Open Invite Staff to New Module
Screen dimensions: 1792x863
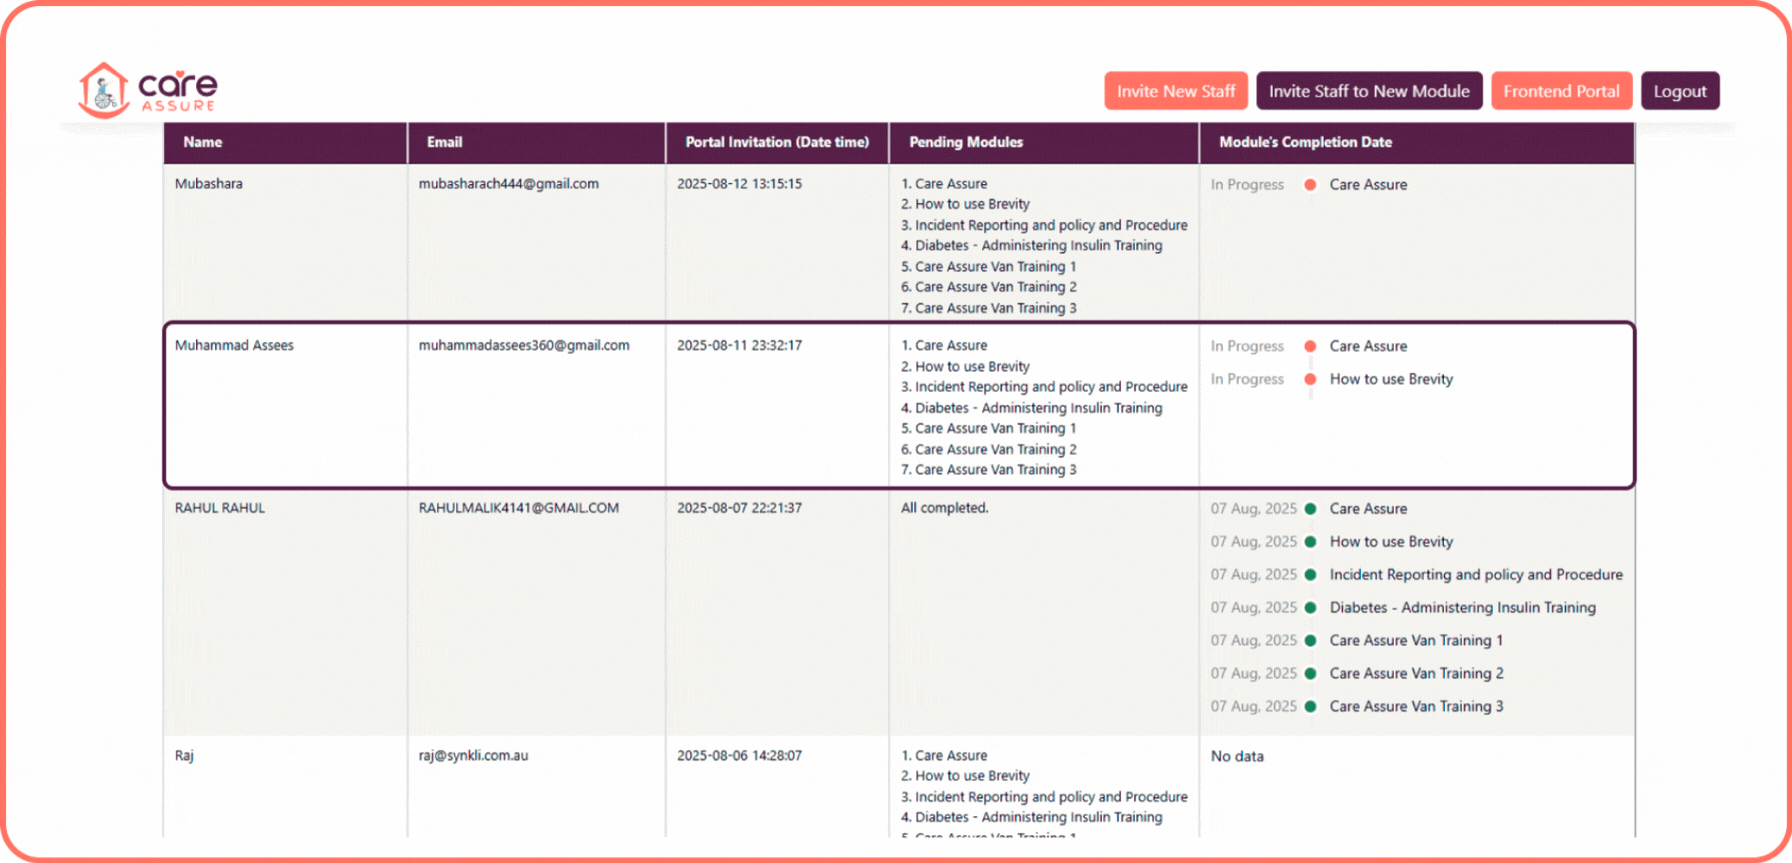[1369, 91]
